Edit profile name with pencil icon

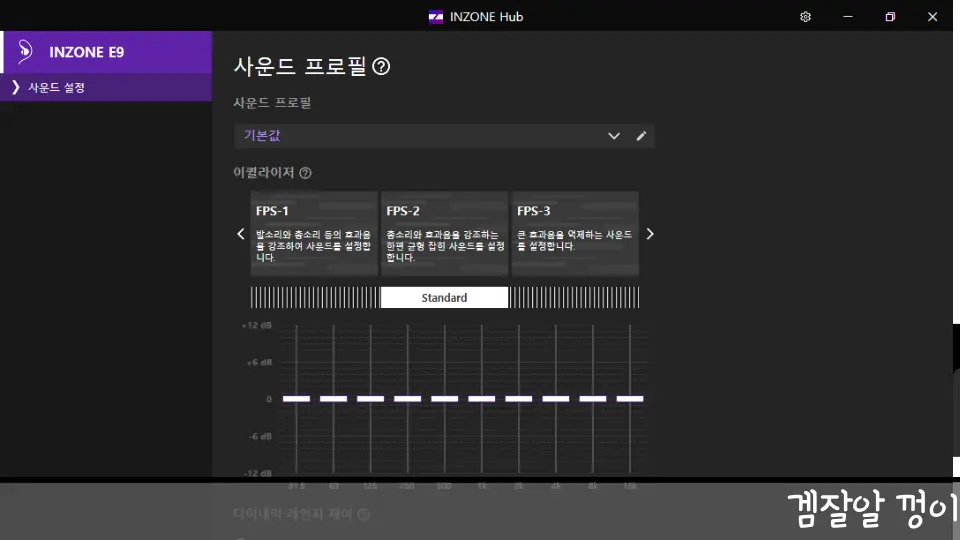[x=641, y=136]
